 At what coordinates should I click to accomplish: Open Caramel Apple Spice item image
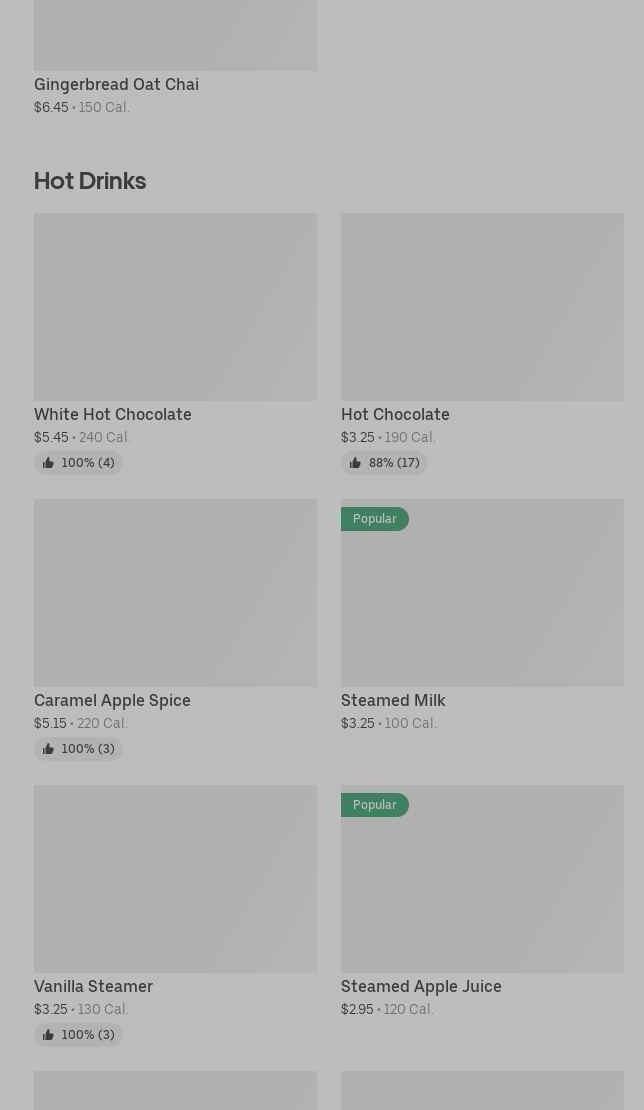[x=175, y=593]
